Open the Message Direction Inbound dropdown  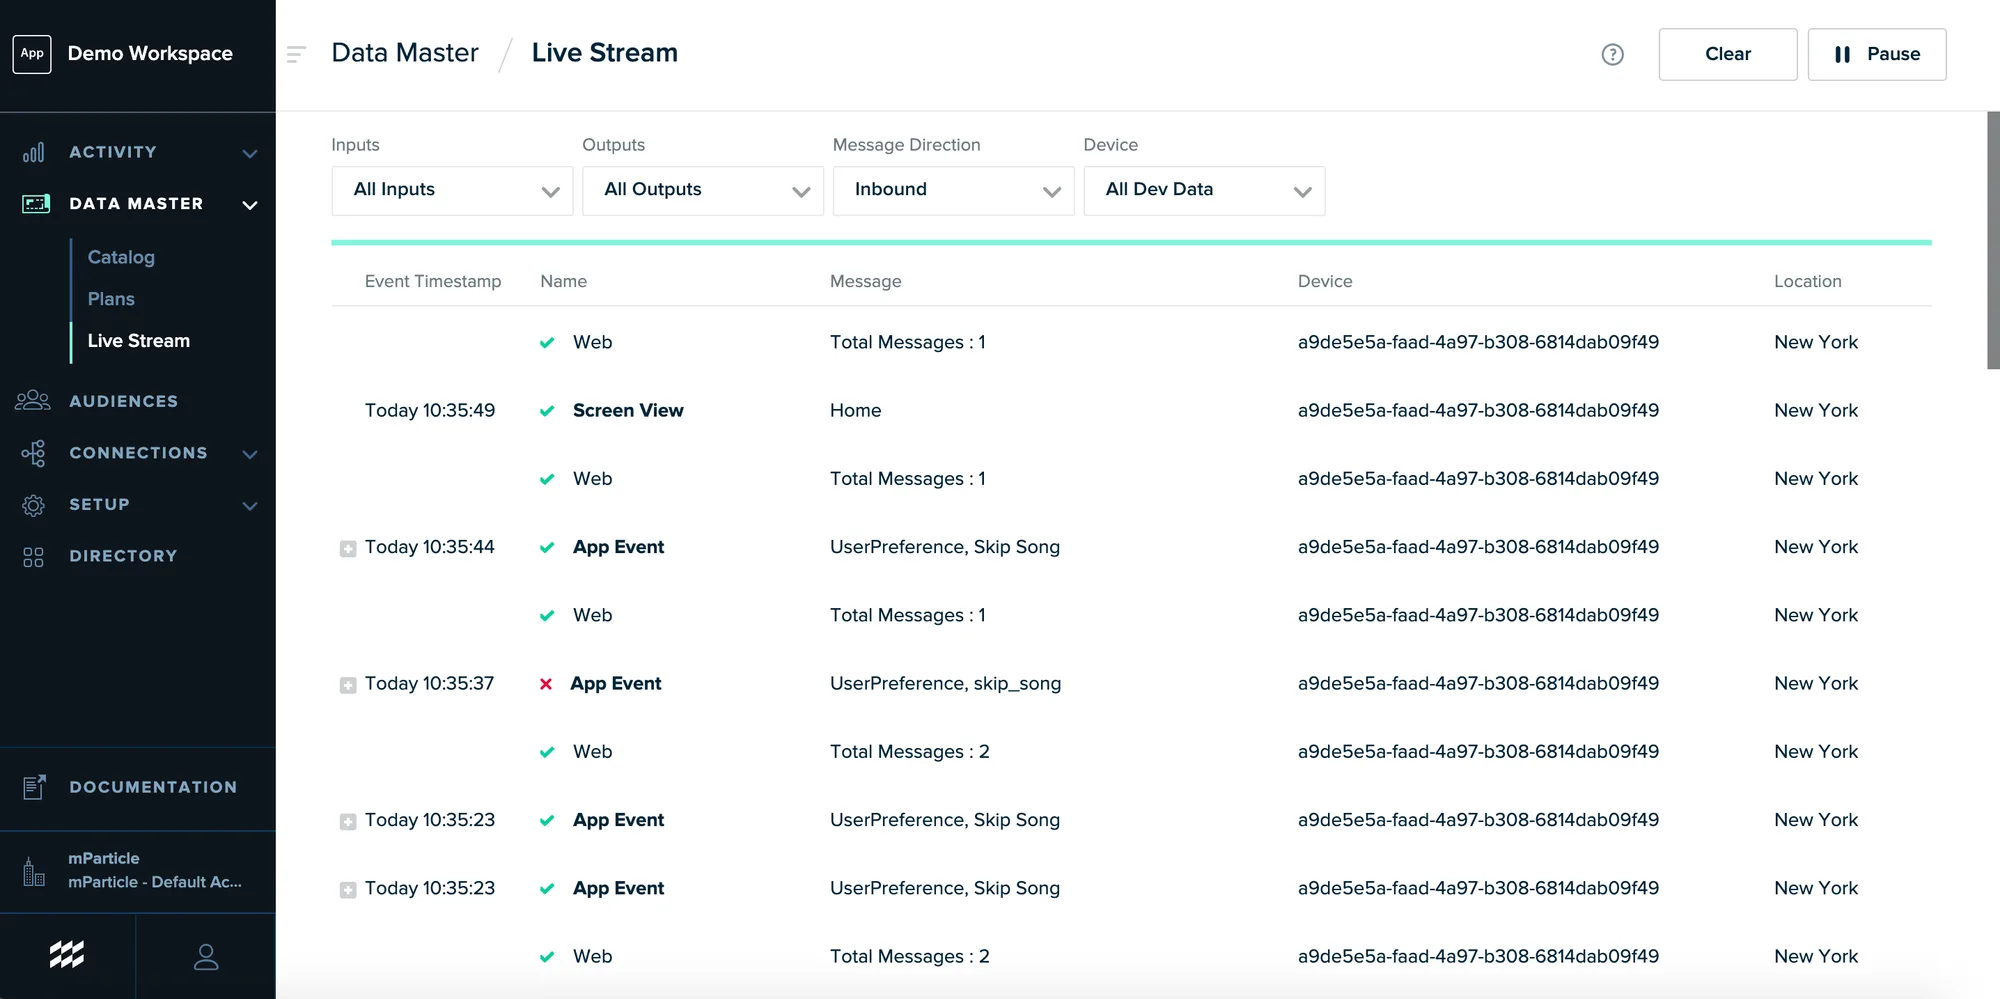click(x=952, y=190)
